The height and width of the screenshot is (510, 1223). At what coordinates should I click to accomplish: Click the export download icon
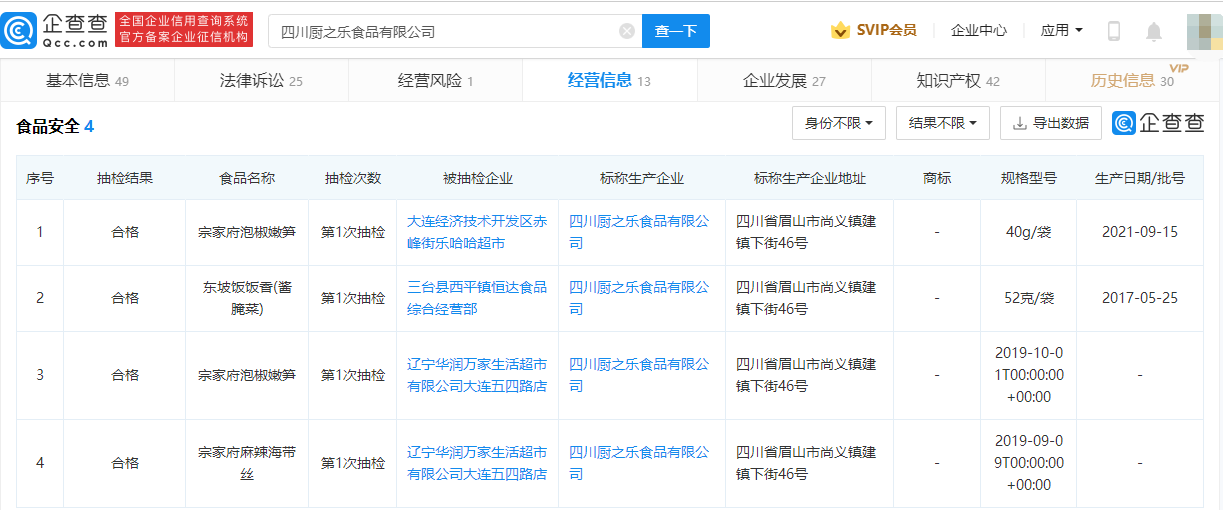[x=1020, y=123]
